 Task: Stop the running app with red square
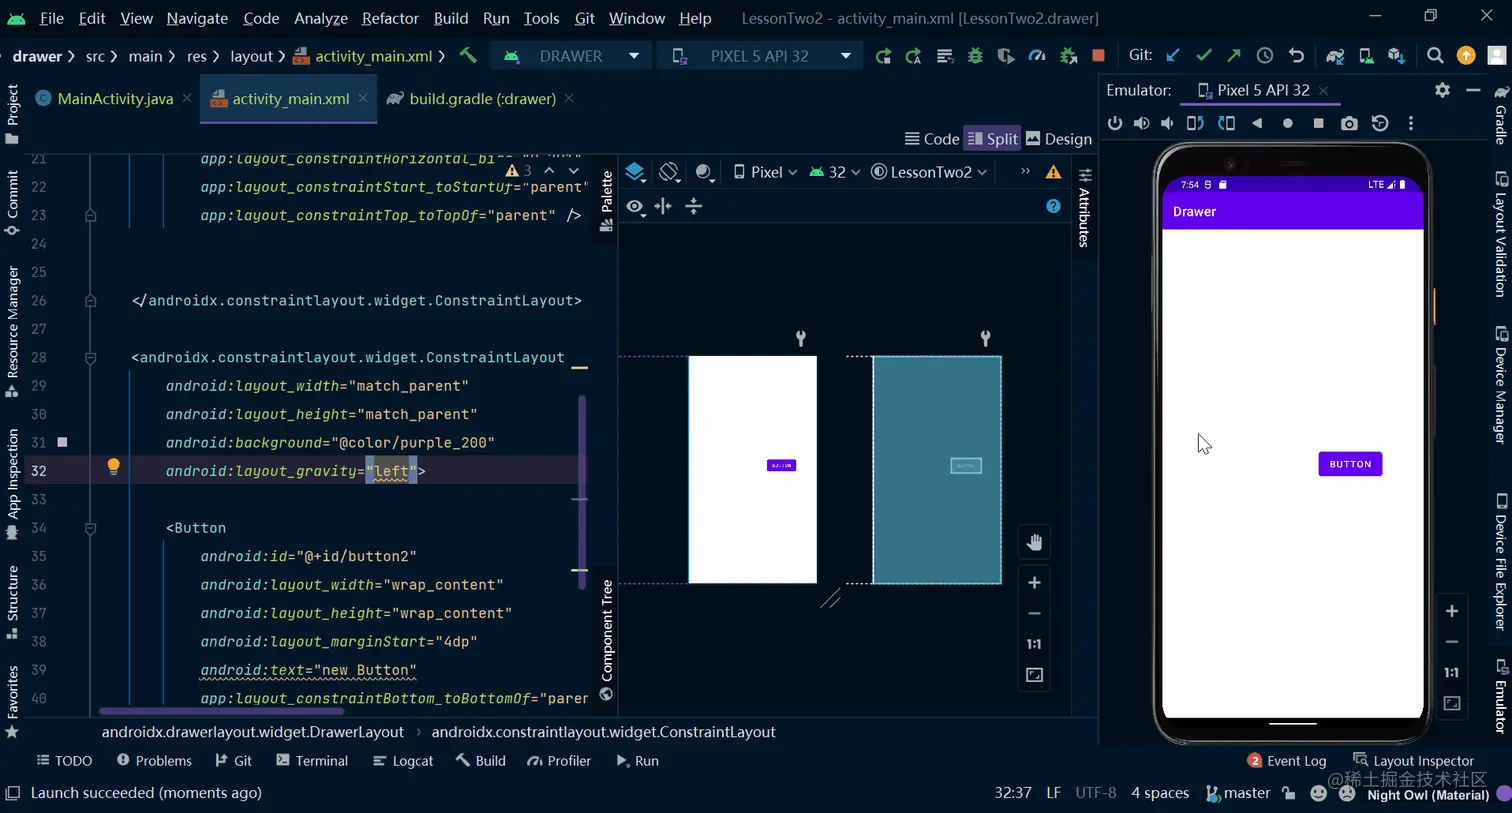pyautogui.click(x=1098, y=56)
